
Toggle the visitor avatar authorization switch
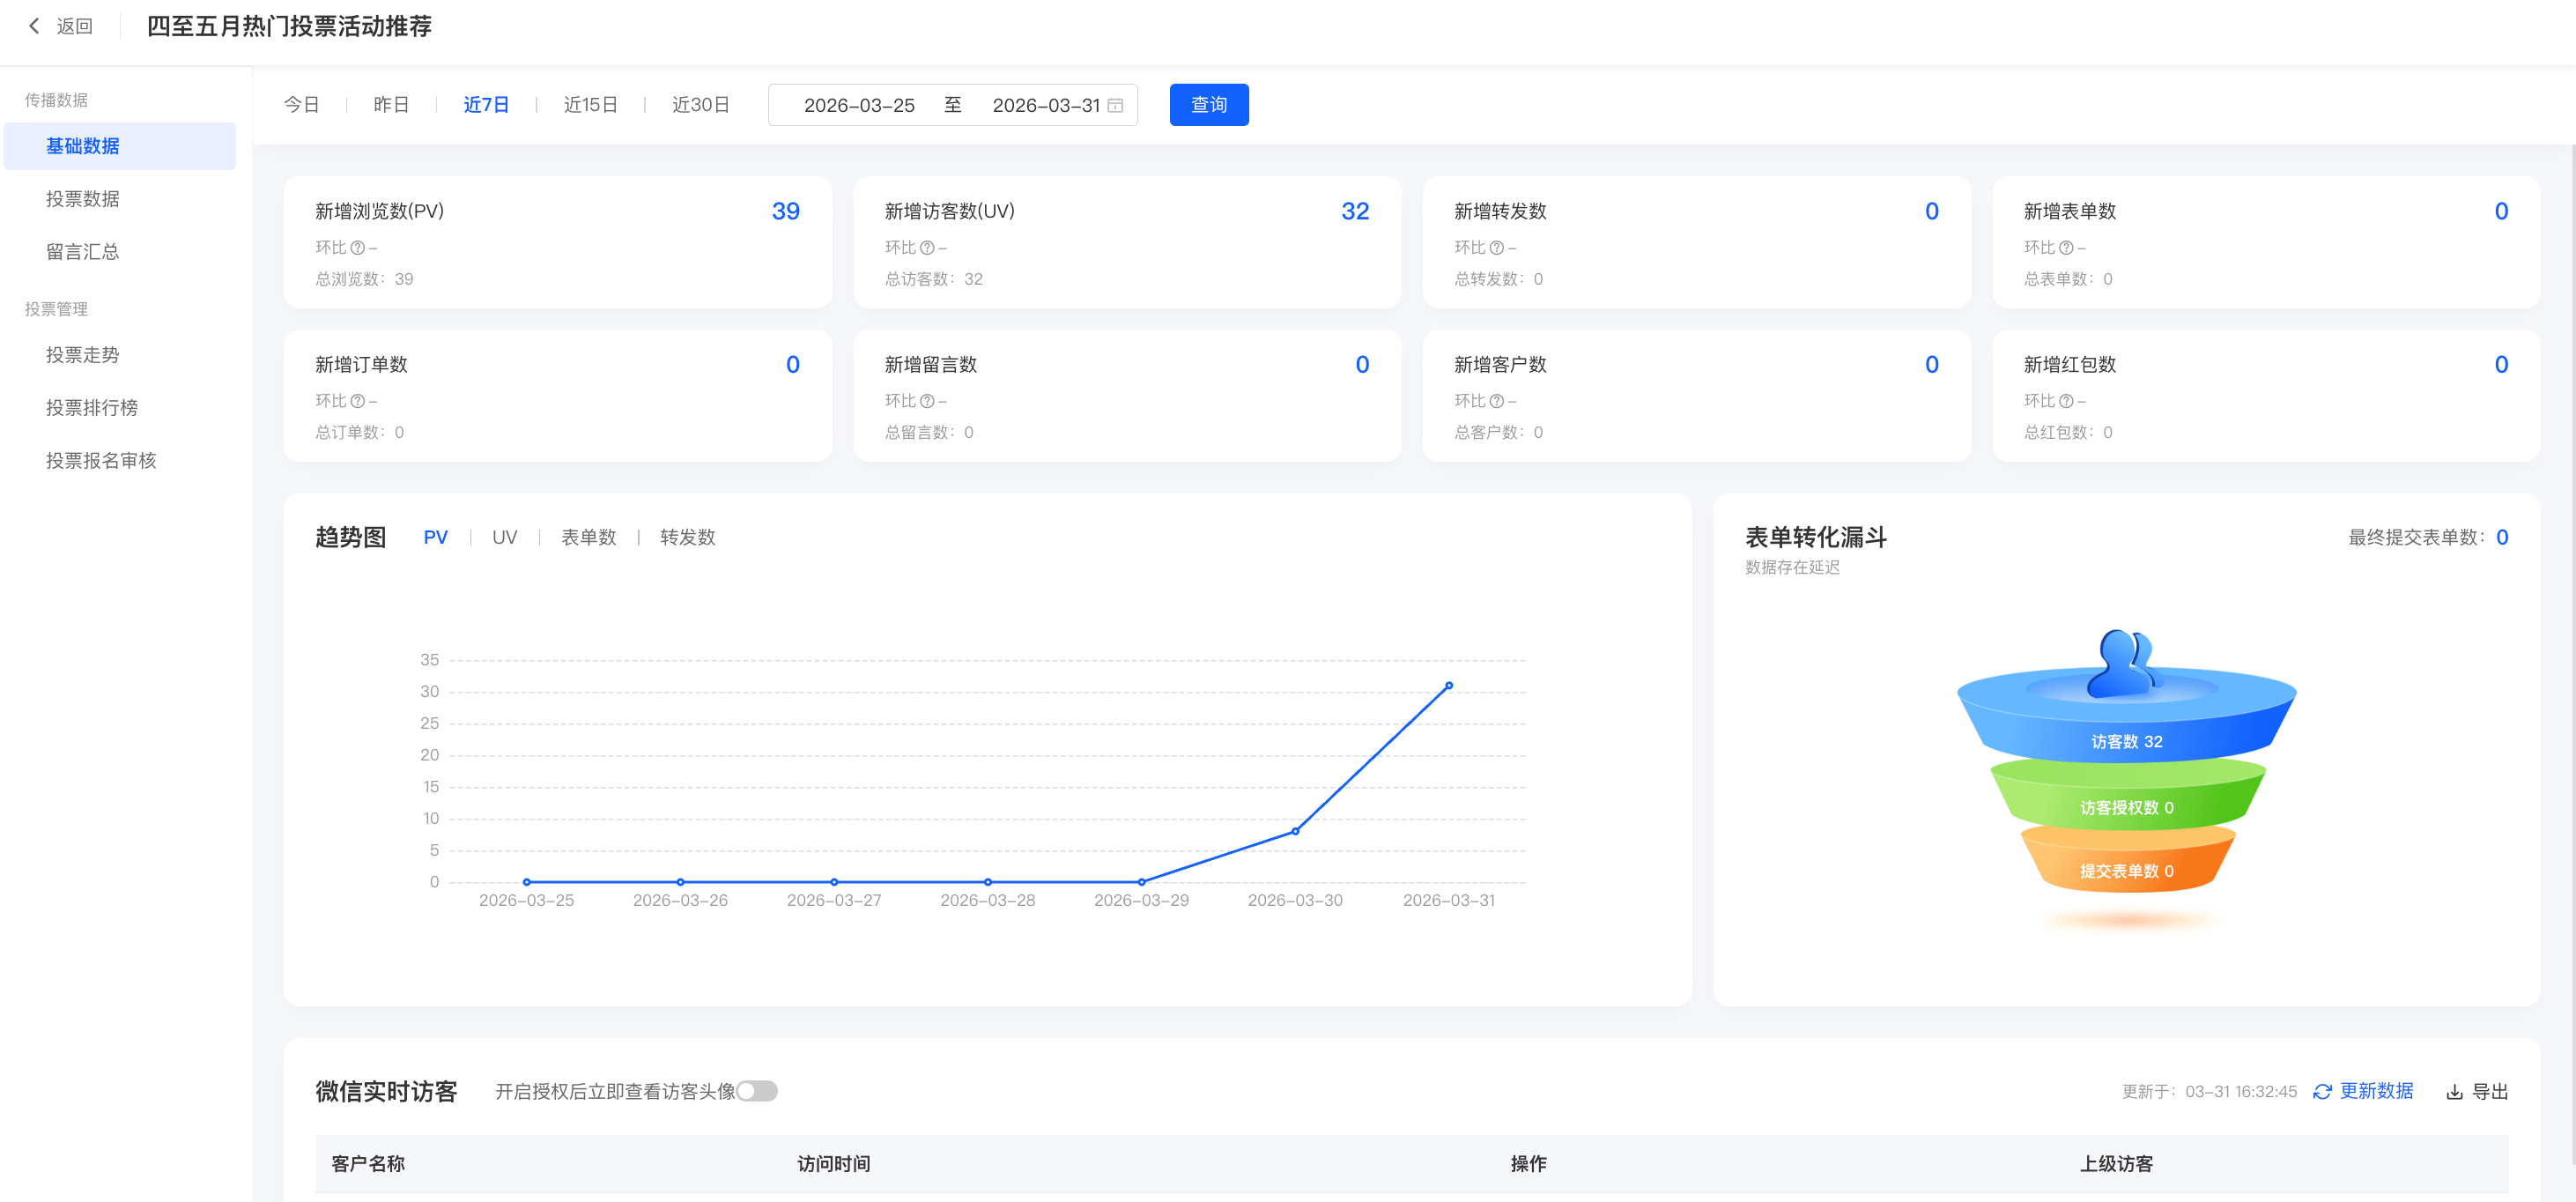(757, 1091)
